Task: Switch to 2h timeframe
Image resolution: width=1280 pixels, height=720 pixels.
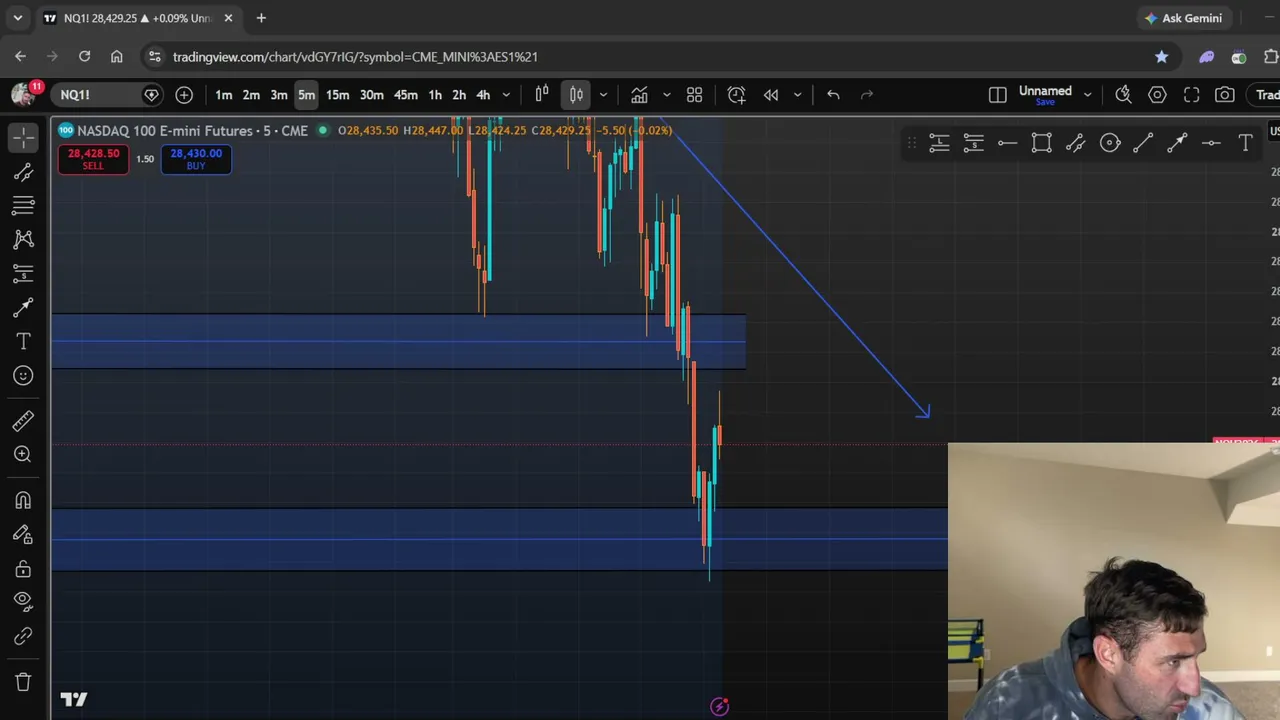Action: (x=459, y=95)
